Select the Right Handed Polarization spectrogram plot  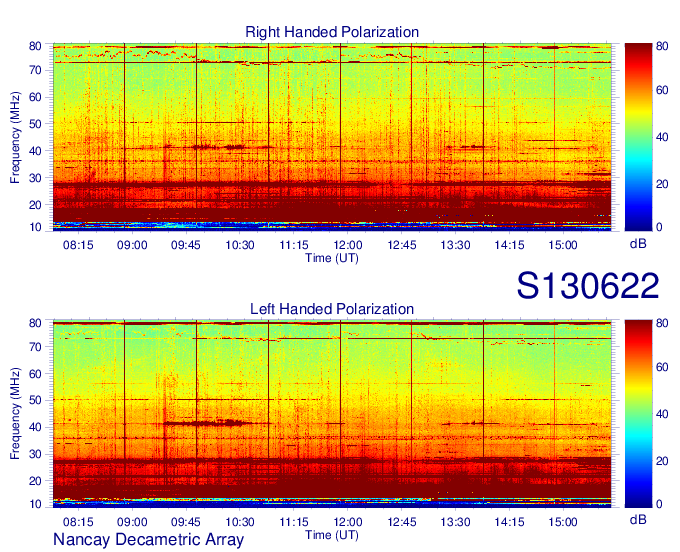tap(332, 137)
